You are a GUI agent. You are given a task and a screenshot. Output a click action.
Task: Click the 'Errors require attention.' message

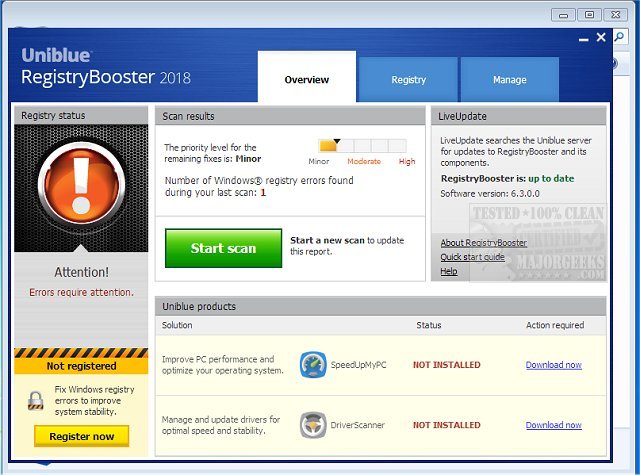point(81,292)
